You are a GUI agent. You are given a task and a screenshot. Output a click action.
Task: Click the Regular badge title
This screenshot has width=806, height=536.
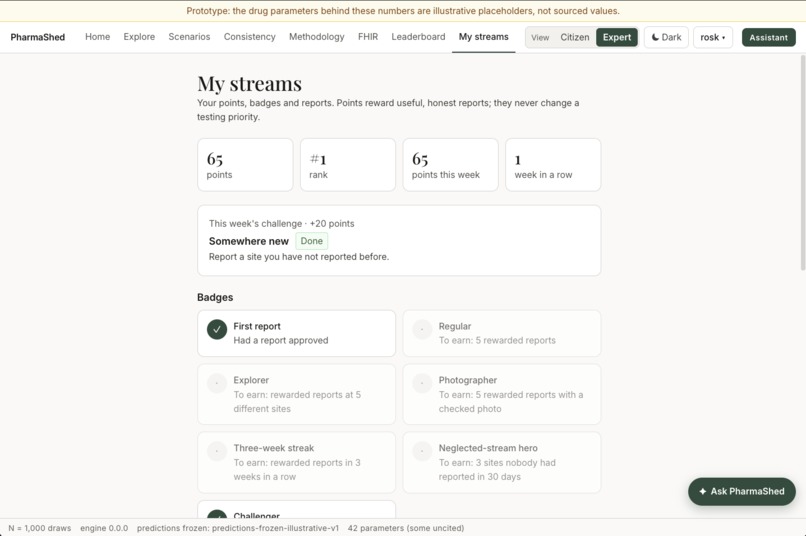(x=455, y=326)
